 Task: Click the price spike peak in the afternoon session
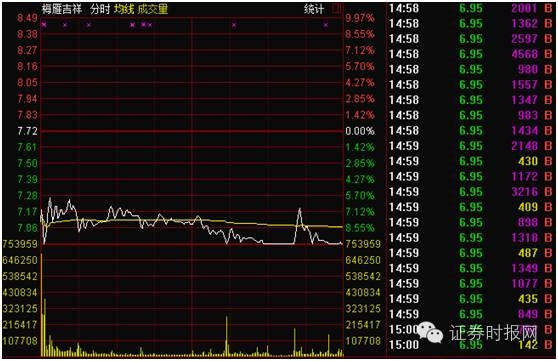(300, 209)
